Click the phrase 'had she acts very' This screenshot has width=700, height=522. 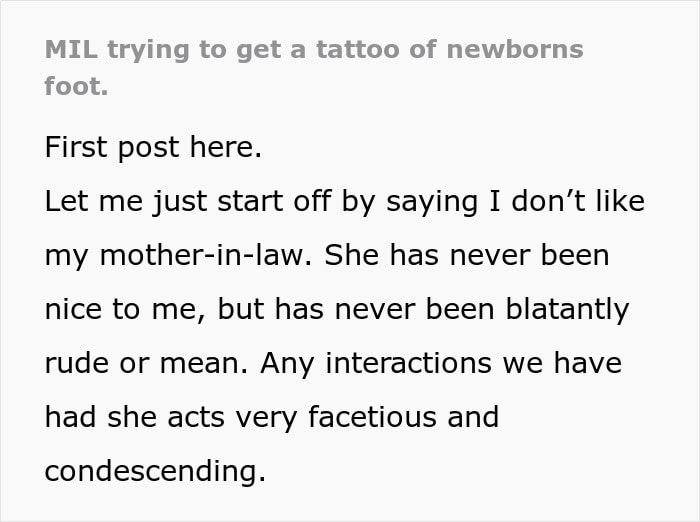[171, 417]
